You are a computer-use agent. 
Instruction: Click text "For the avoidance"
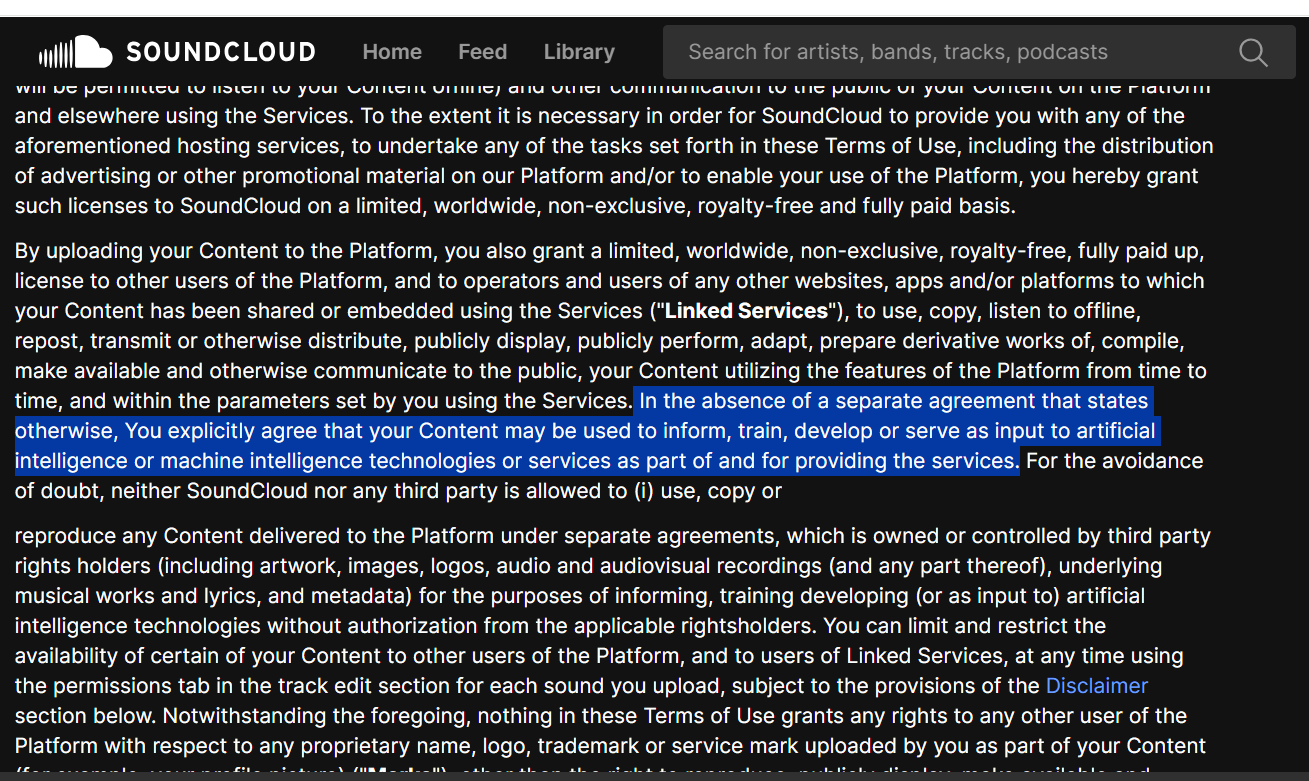(x=1114, y=461)
